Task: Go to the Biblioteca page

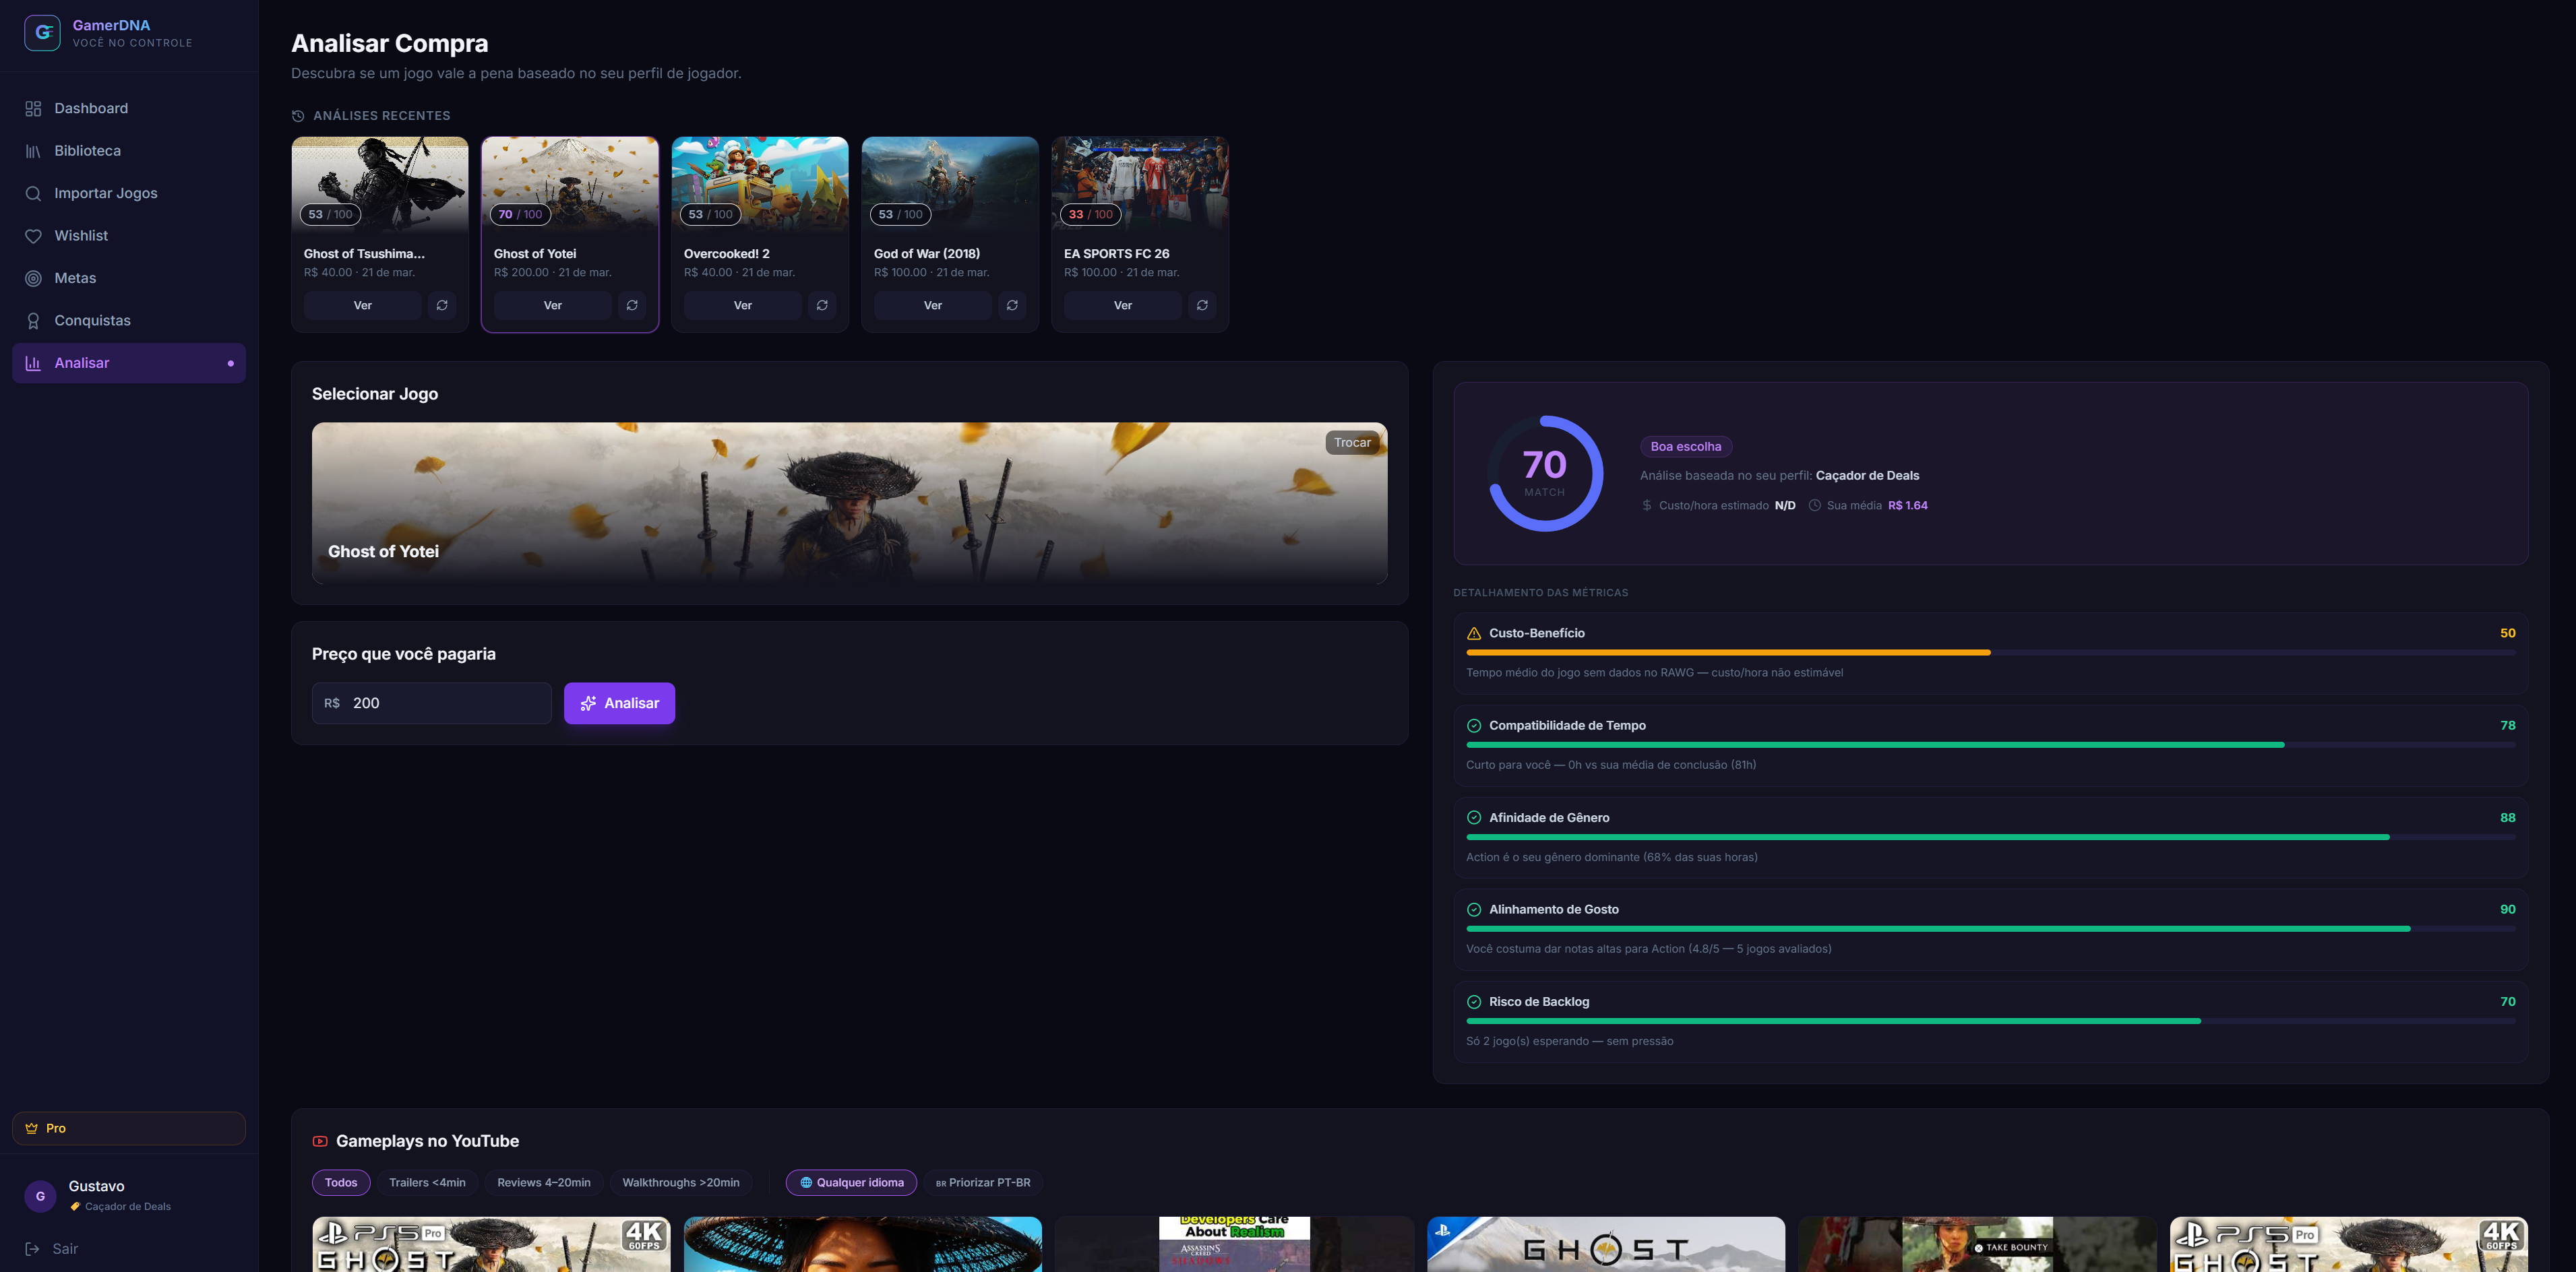Action: point(129,151)
